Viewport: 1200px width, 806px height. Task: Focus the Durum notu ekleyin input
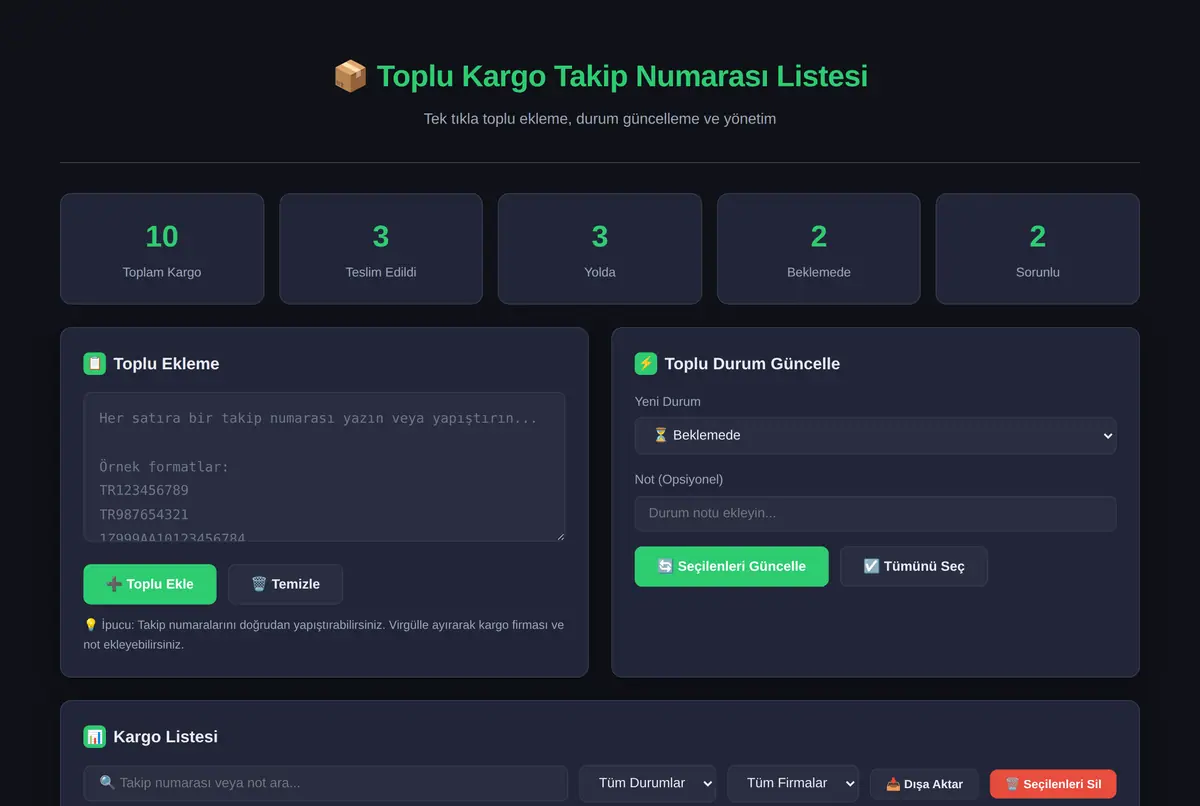pos(875,514)
